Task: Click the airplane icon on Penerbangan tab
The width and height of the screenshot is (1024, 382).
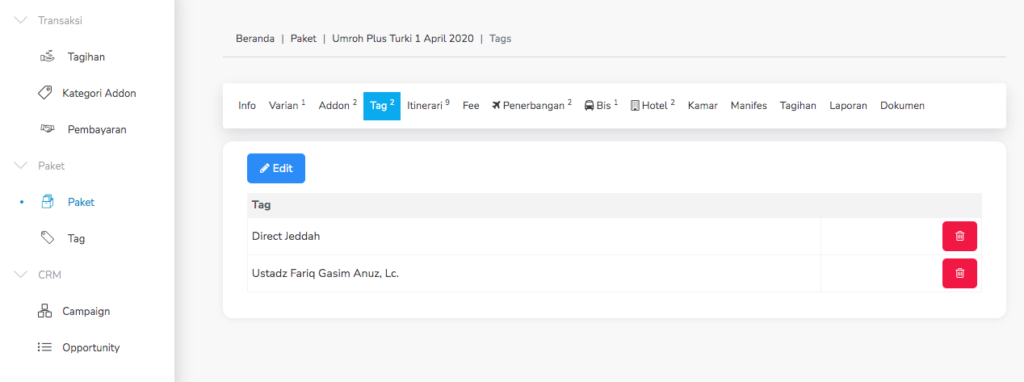Action: pos(496,105)
